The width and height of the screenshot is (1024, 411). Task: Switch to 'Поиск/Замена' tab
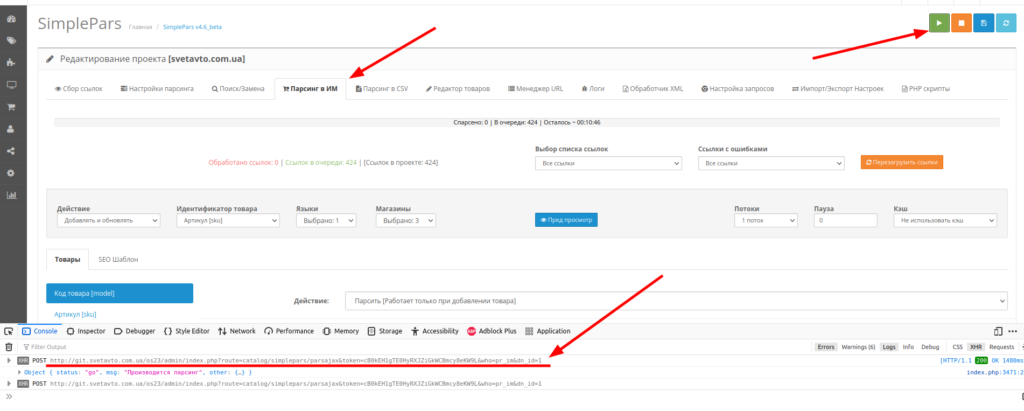pos(238,89)
